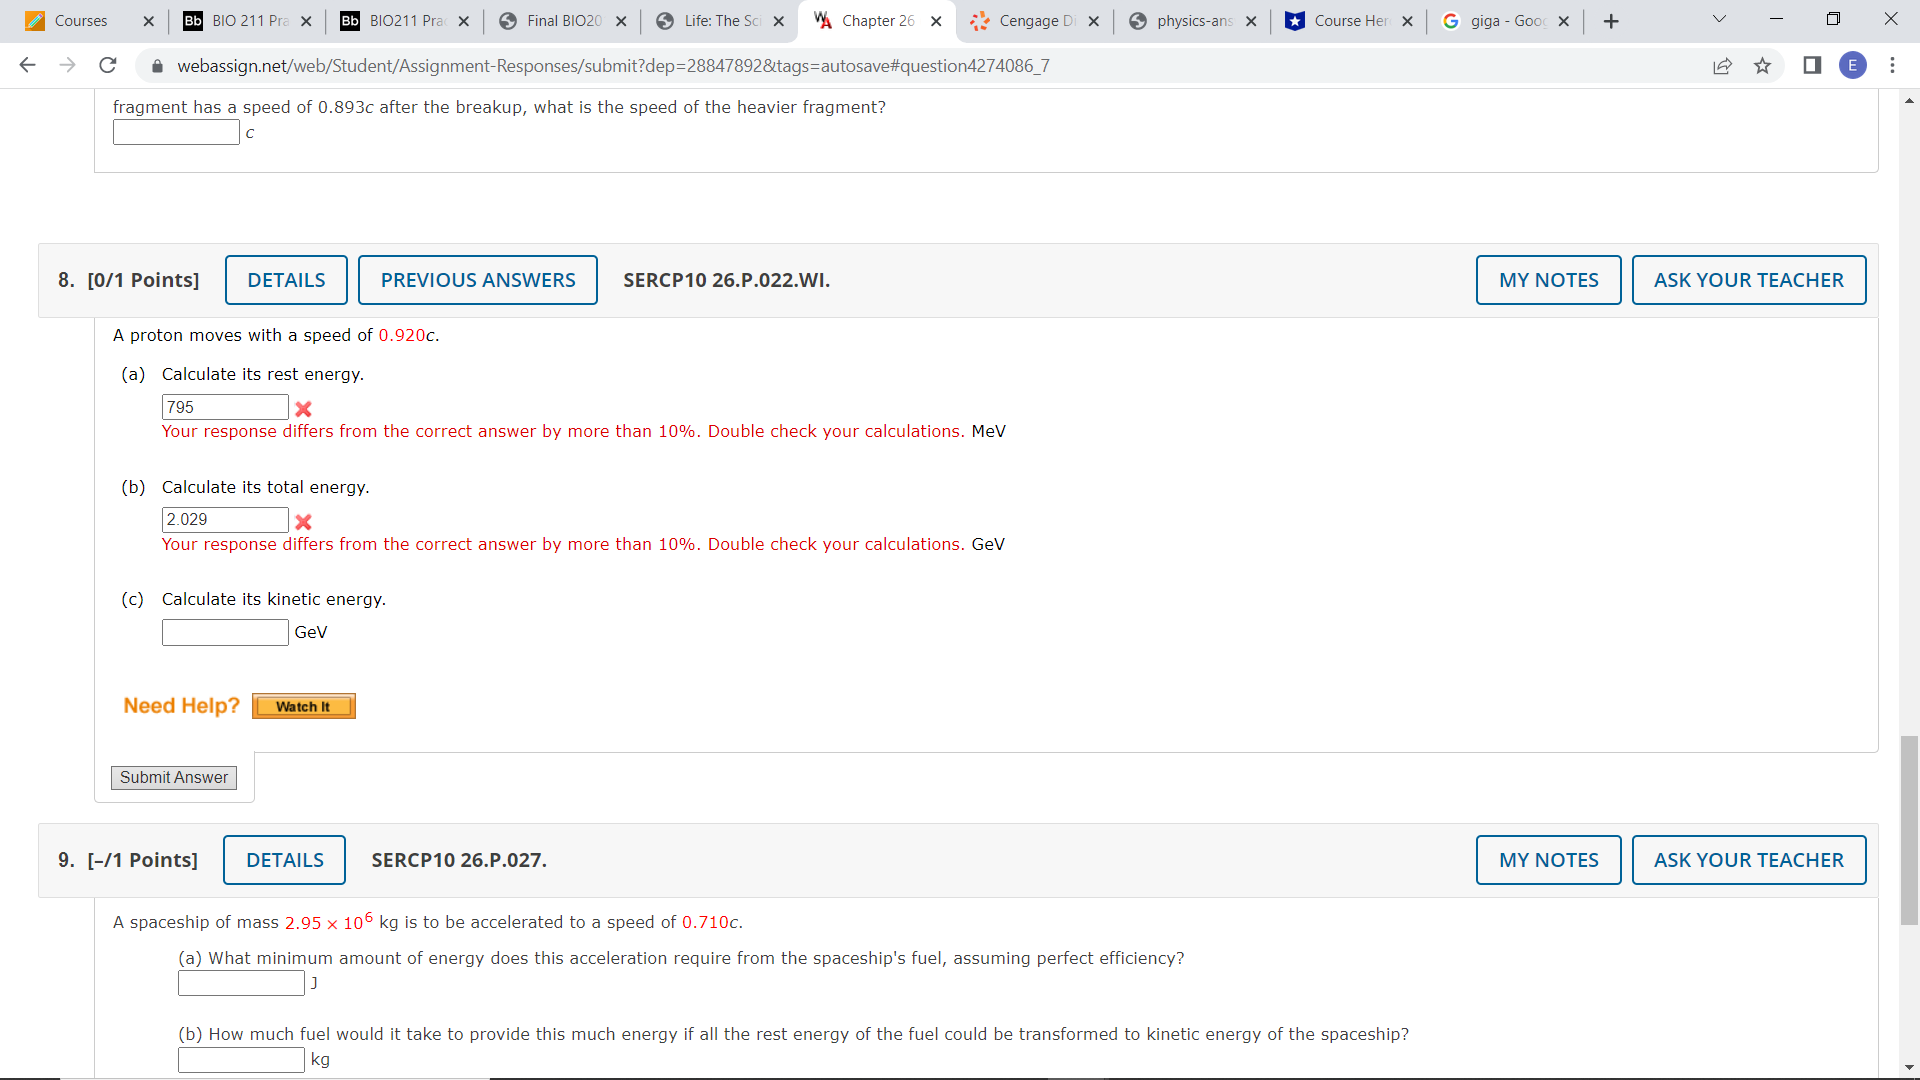The image size is (1920, 1080).
Task: Click the Submit Answer button
Action: [x=174, y=777]
